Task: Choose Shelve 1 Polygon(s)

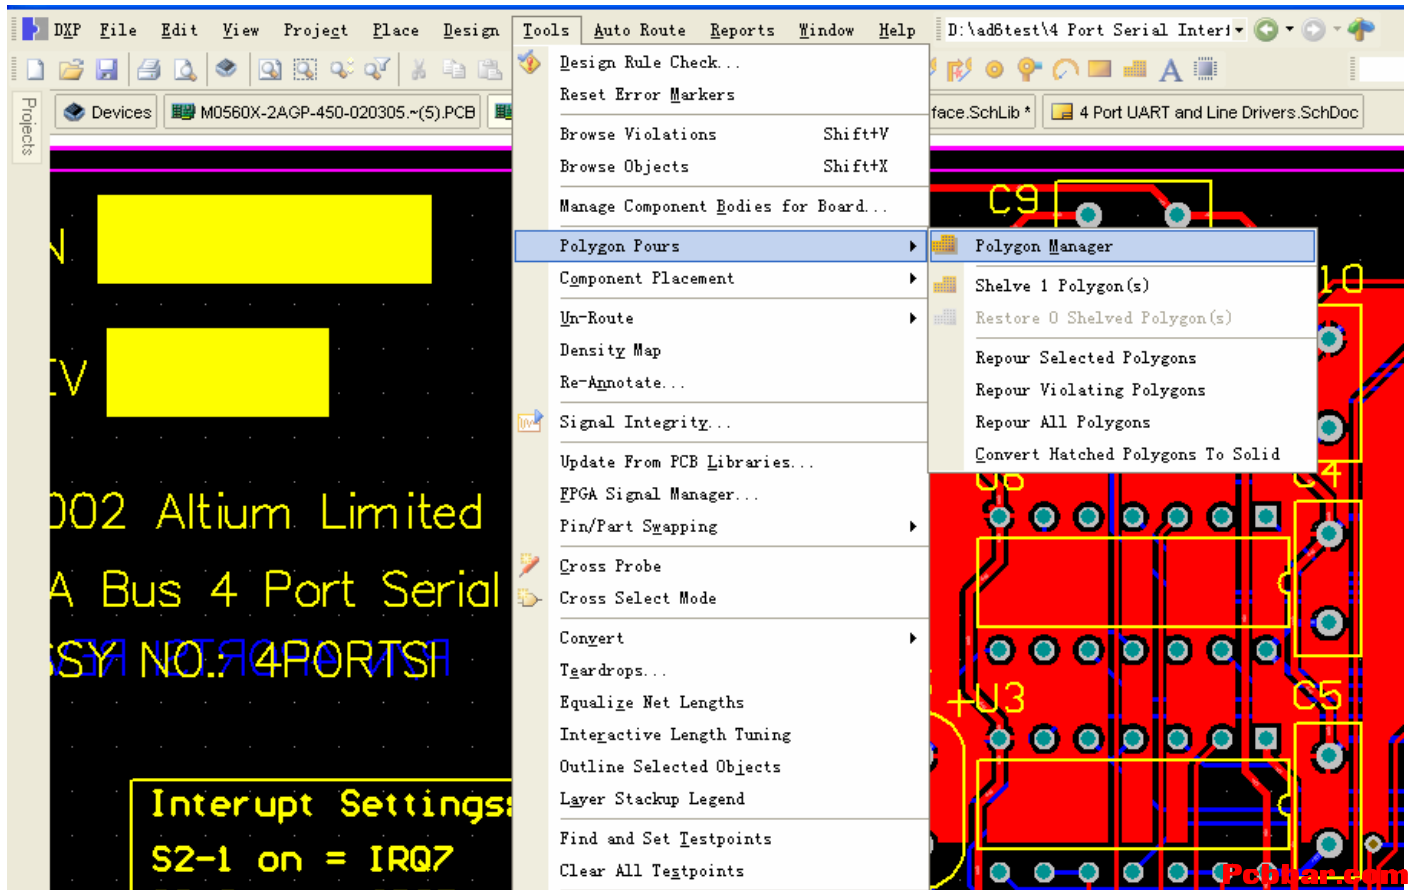Action: click(1122, 286)
